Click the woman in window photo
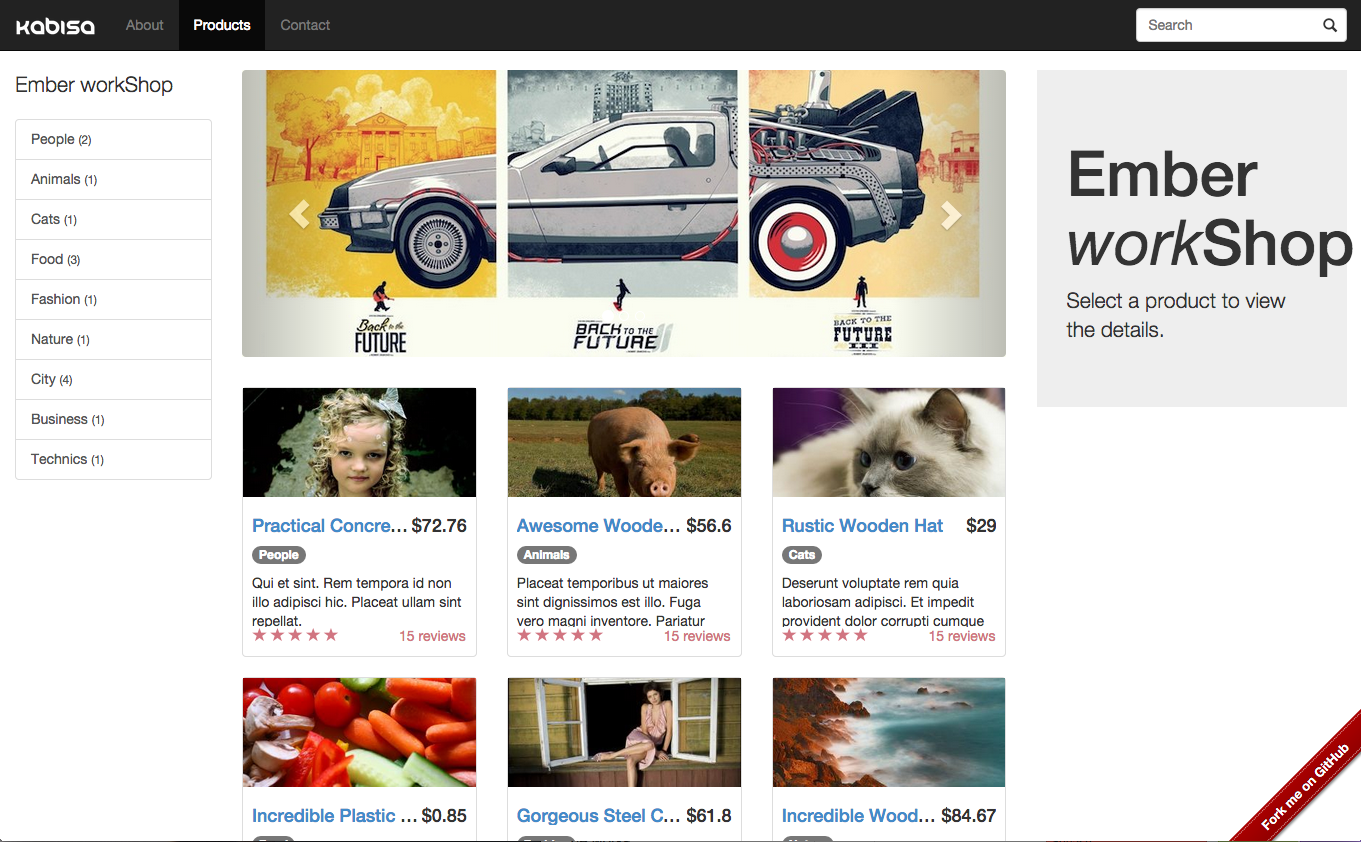Screen dimensions: 1361x842 pyautogui.click(x=624, y=732)
